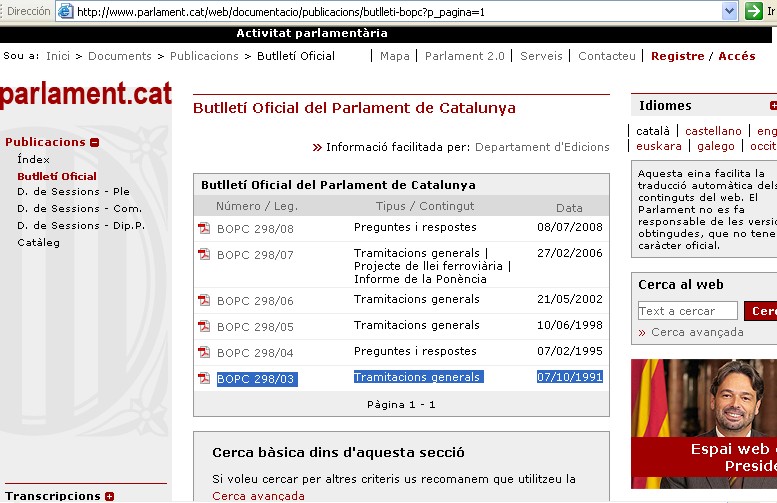
Task: Go to Publicacions breadcrumb
Action: click(204, 56)
